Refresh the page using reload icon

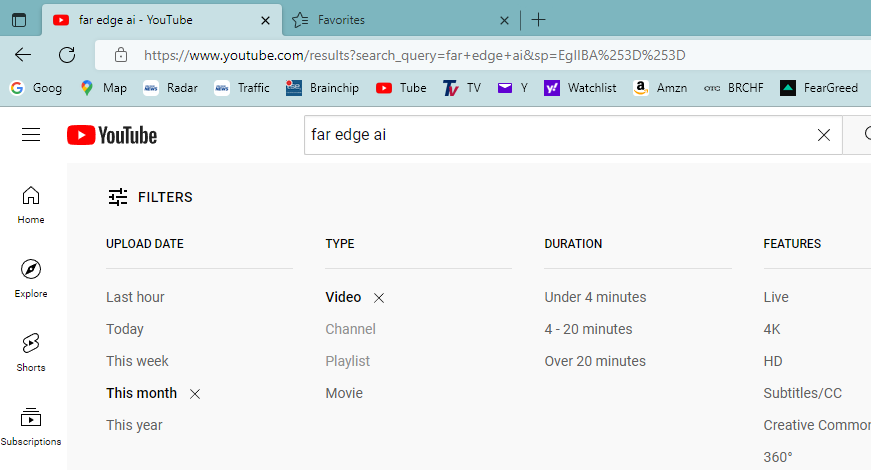tap(67, 55)
